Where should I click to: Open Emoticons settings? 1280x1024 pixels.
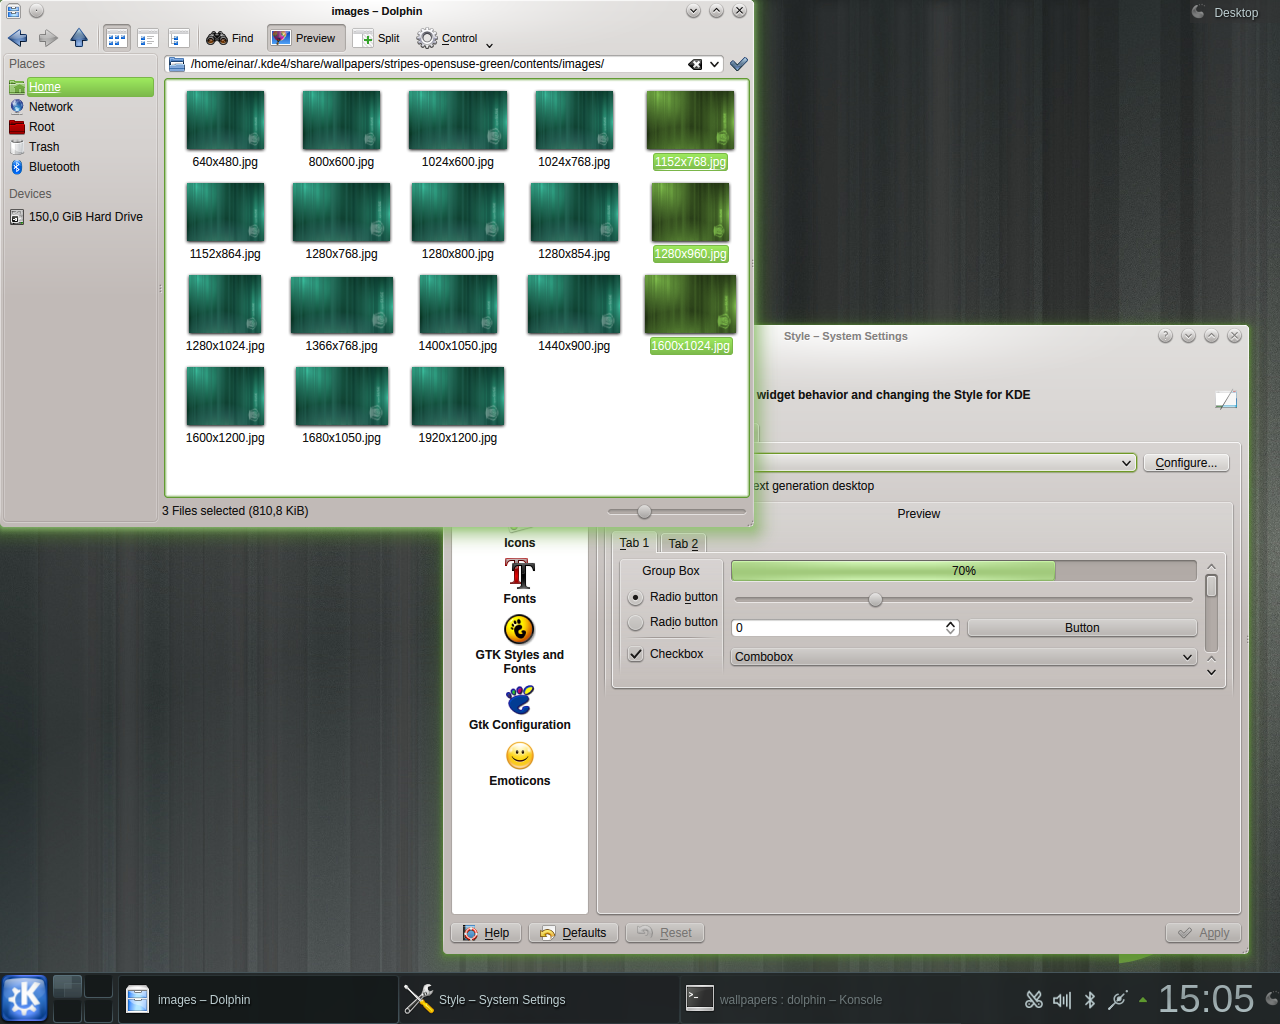tap(519, 764)
